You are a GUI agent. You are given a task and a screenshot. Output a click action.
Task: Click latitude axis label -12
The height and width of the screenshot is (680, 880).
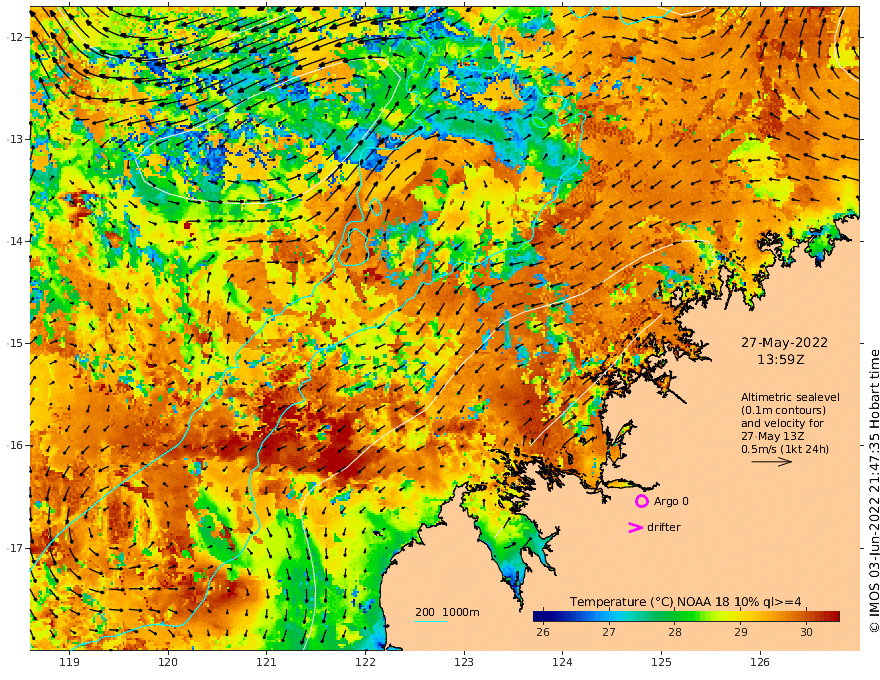pos(15,37)
